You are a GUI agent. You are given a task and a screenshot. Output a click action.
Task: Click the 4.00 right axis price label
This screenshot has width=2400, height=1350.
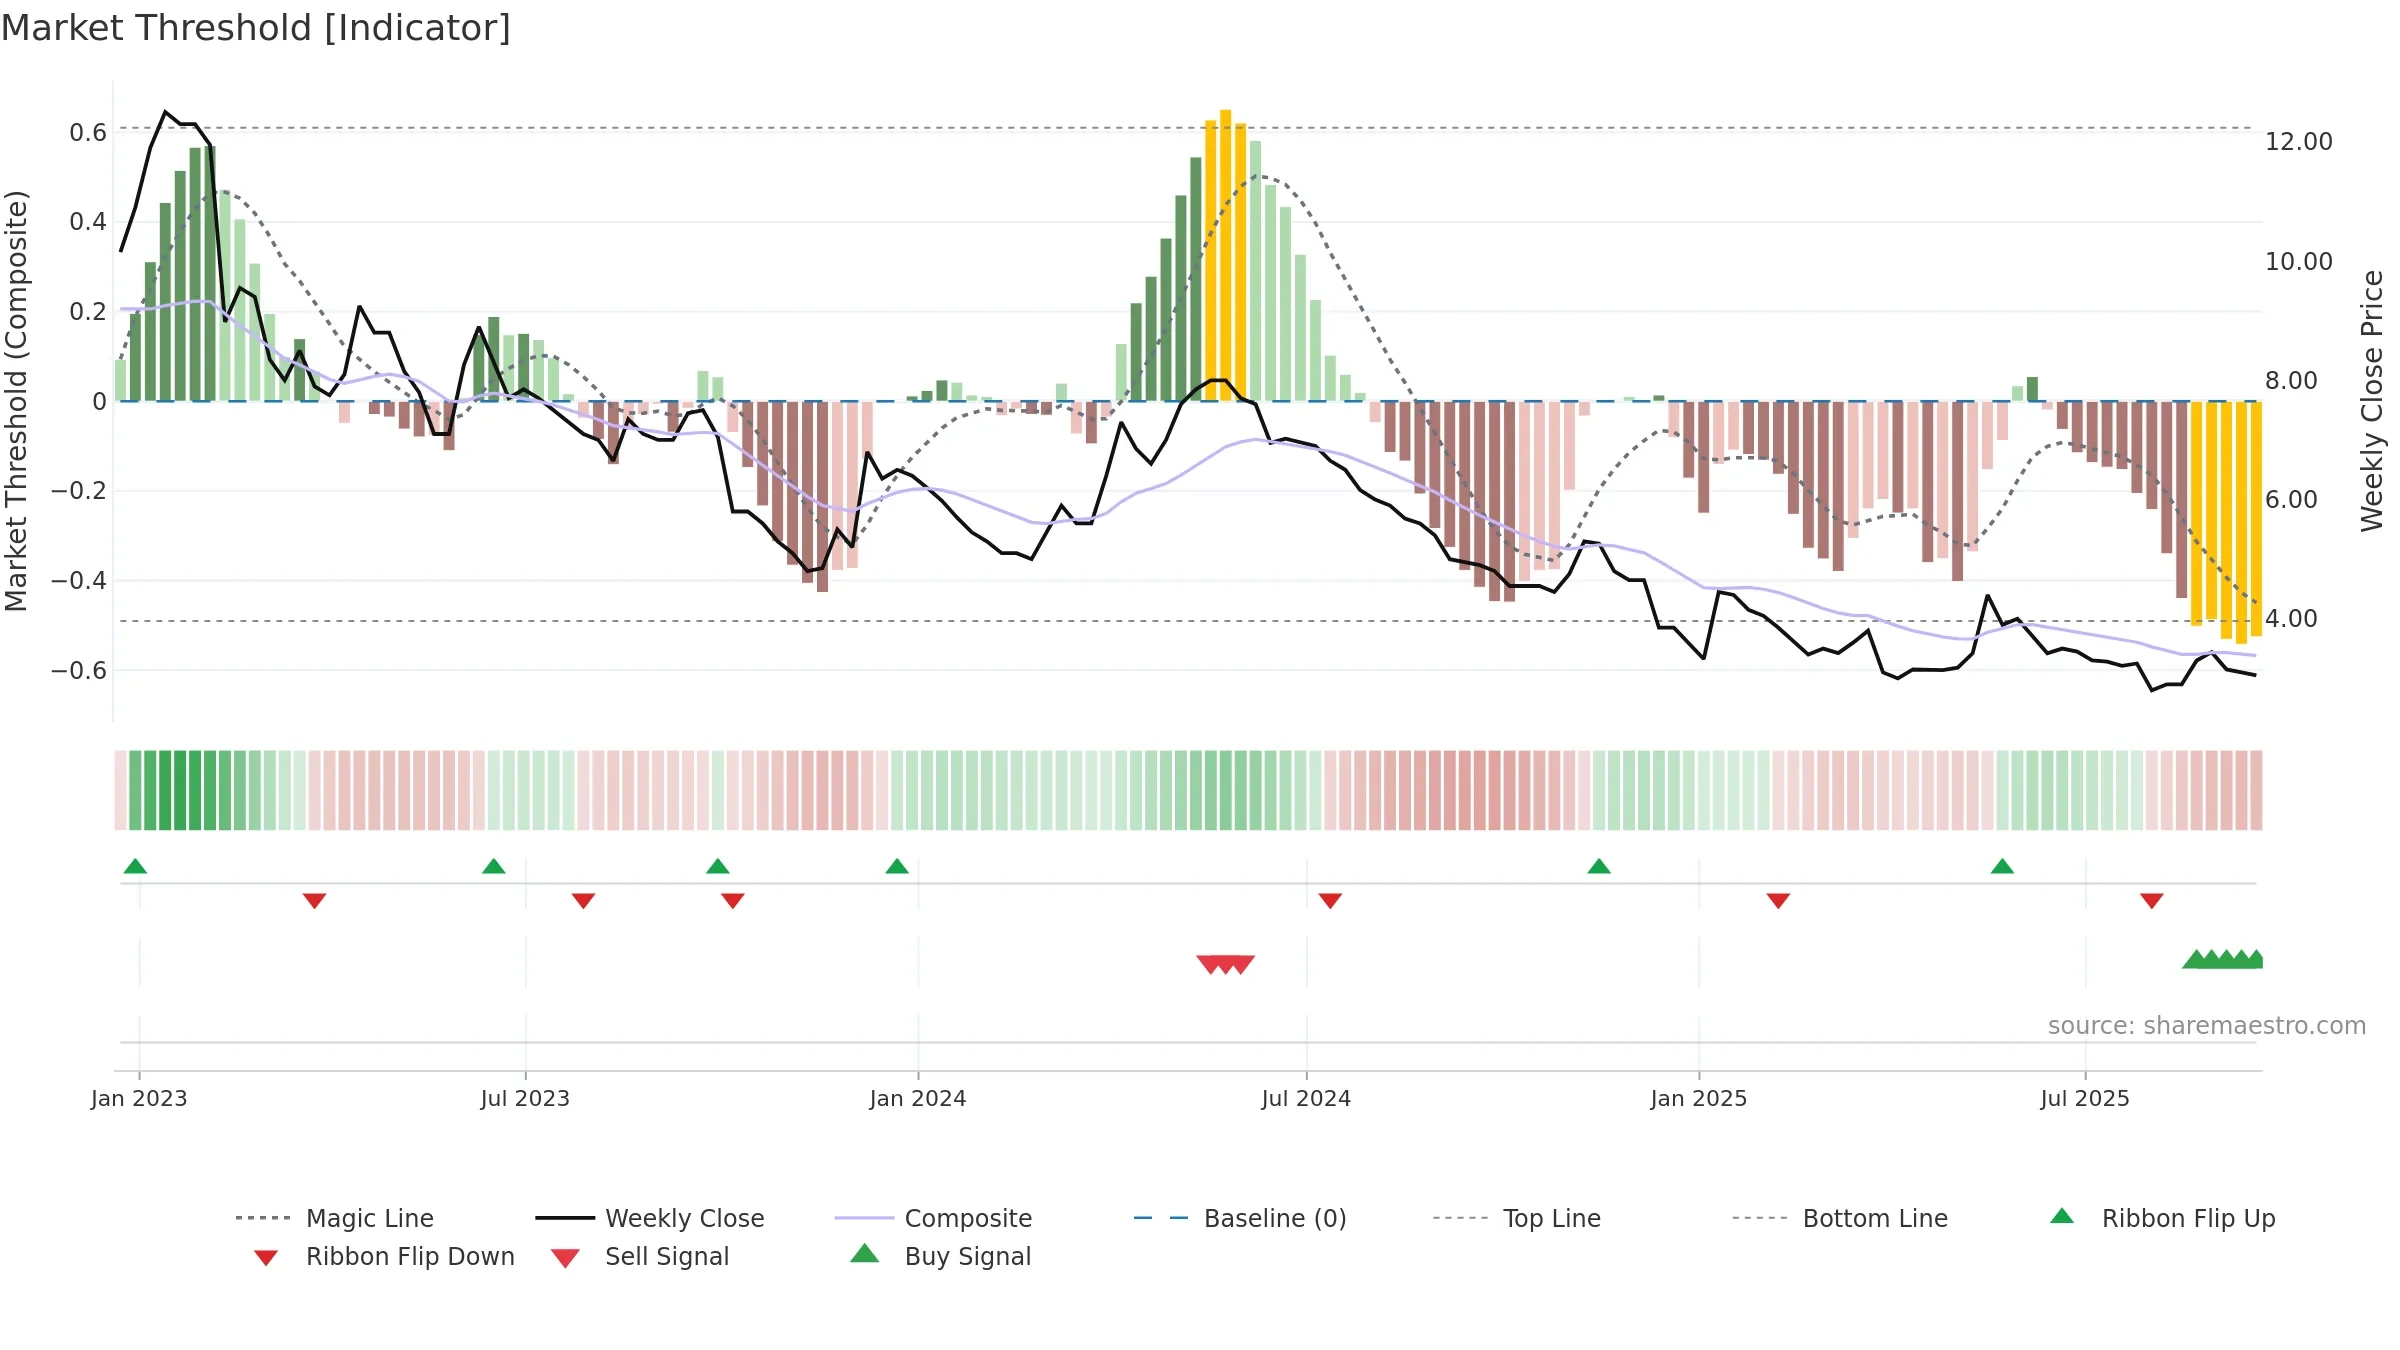[x=2291, y=619]
